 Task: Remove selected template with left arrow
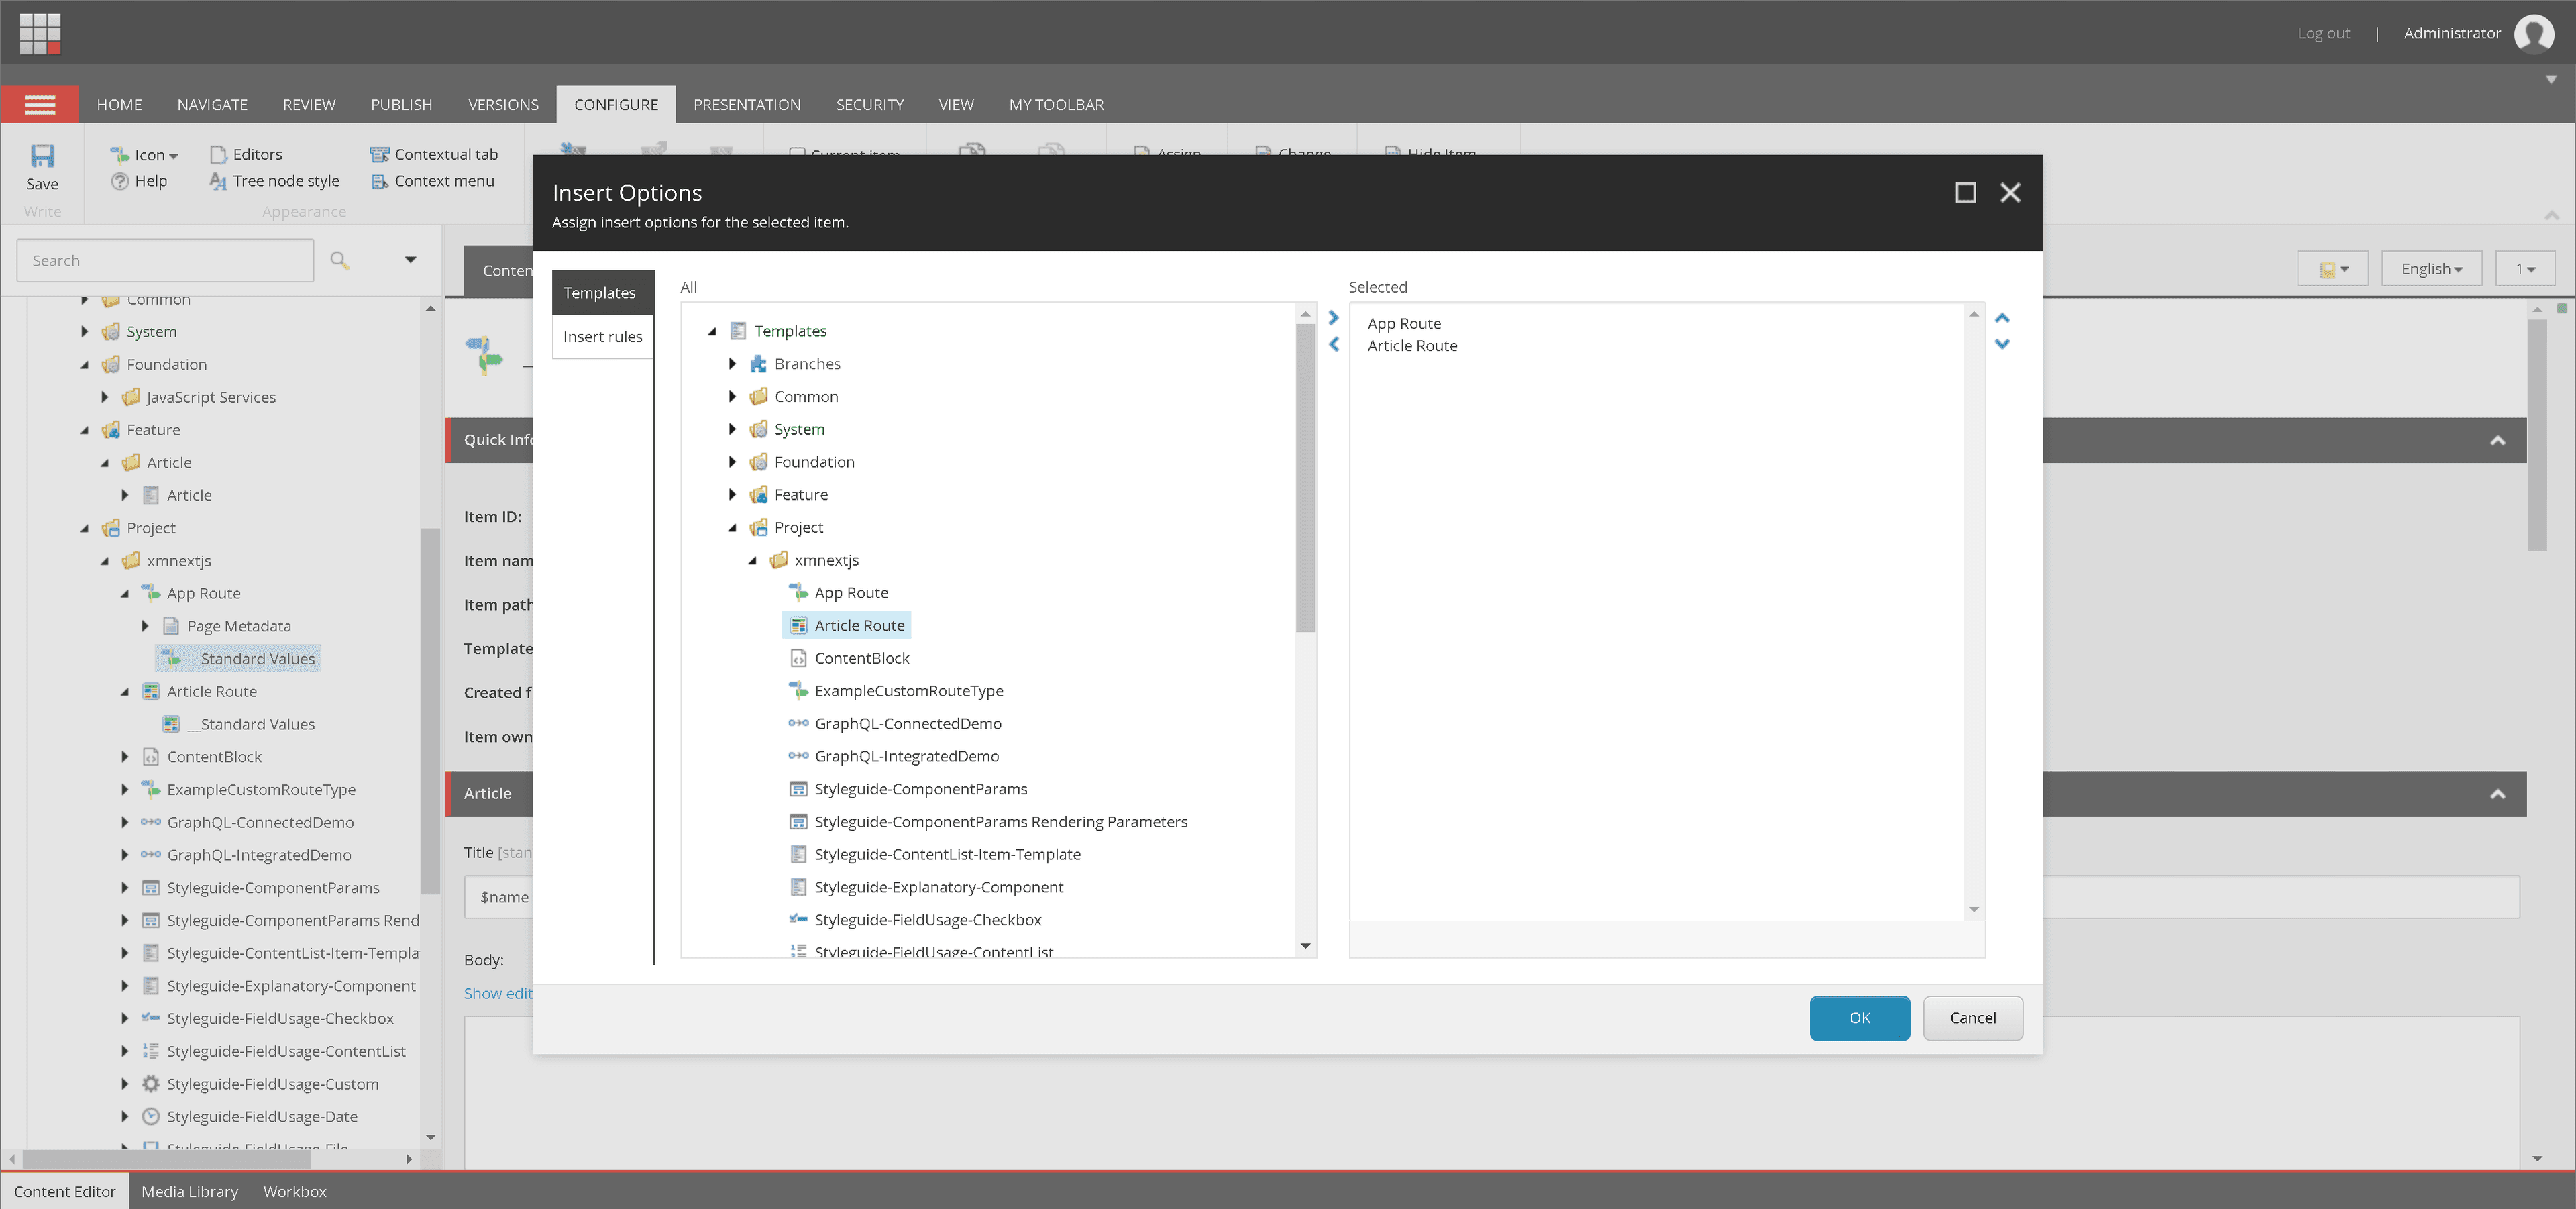[x=1333, y=344]
